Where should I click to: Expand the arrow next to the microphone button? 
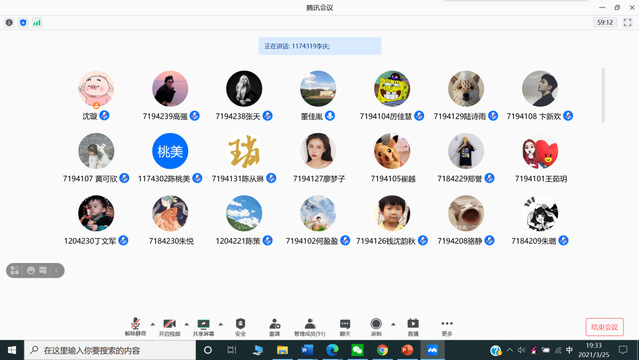[x=152, y=324]
